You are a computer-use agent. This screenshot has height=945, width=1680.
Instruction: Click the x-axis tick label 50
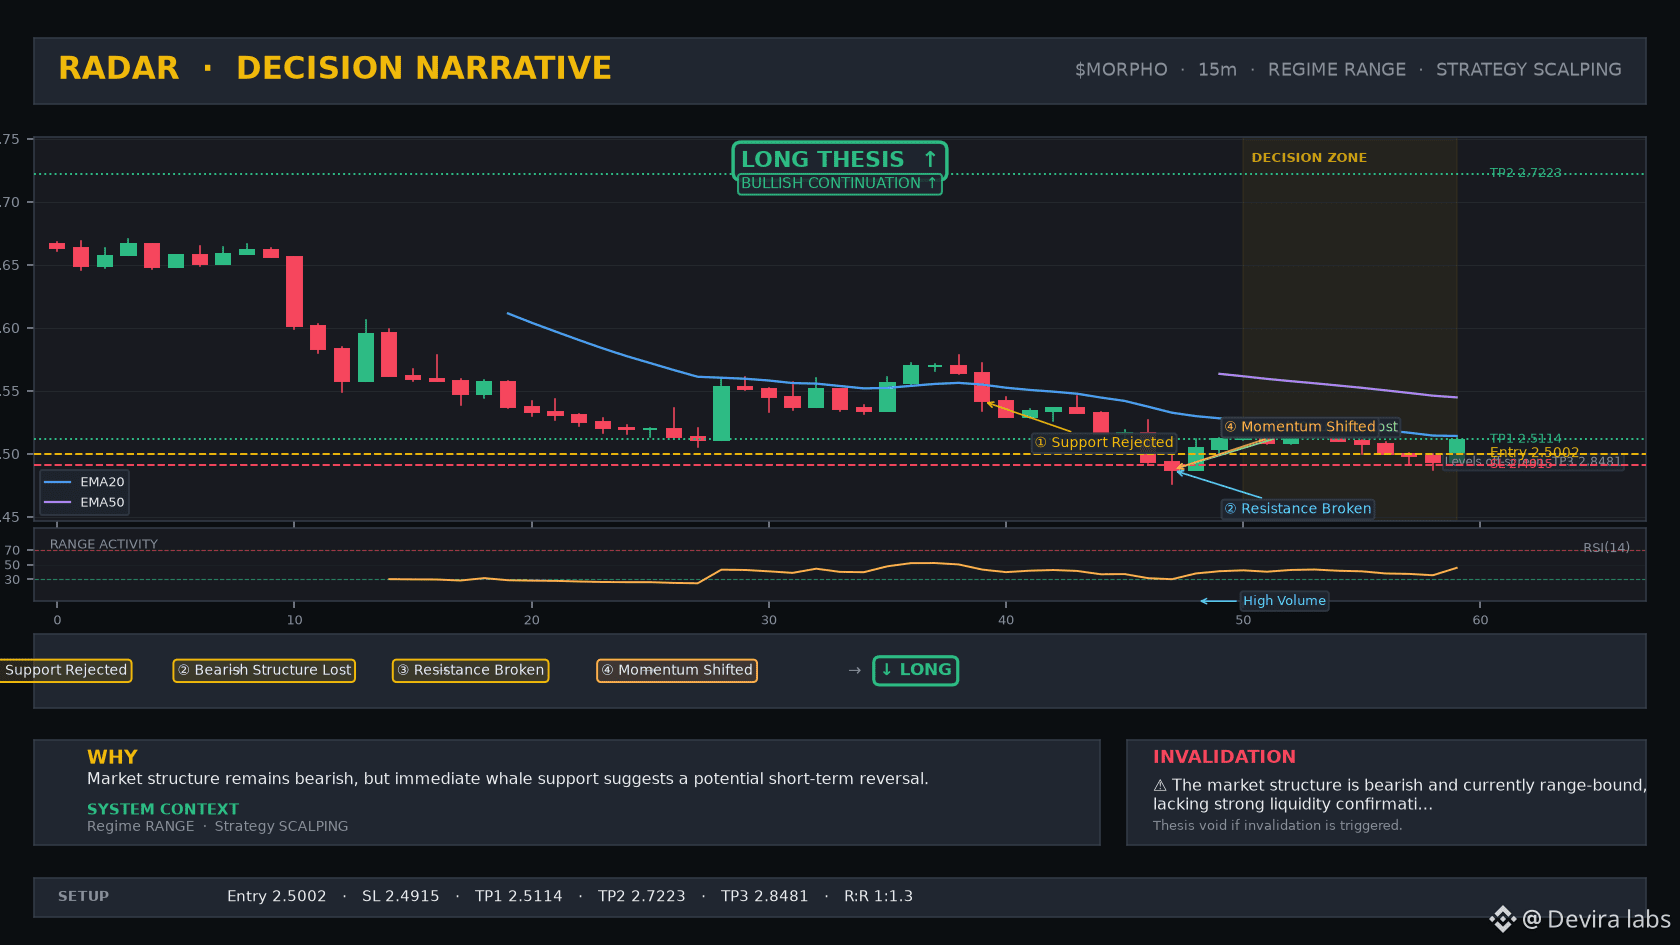click(1243, 620)
